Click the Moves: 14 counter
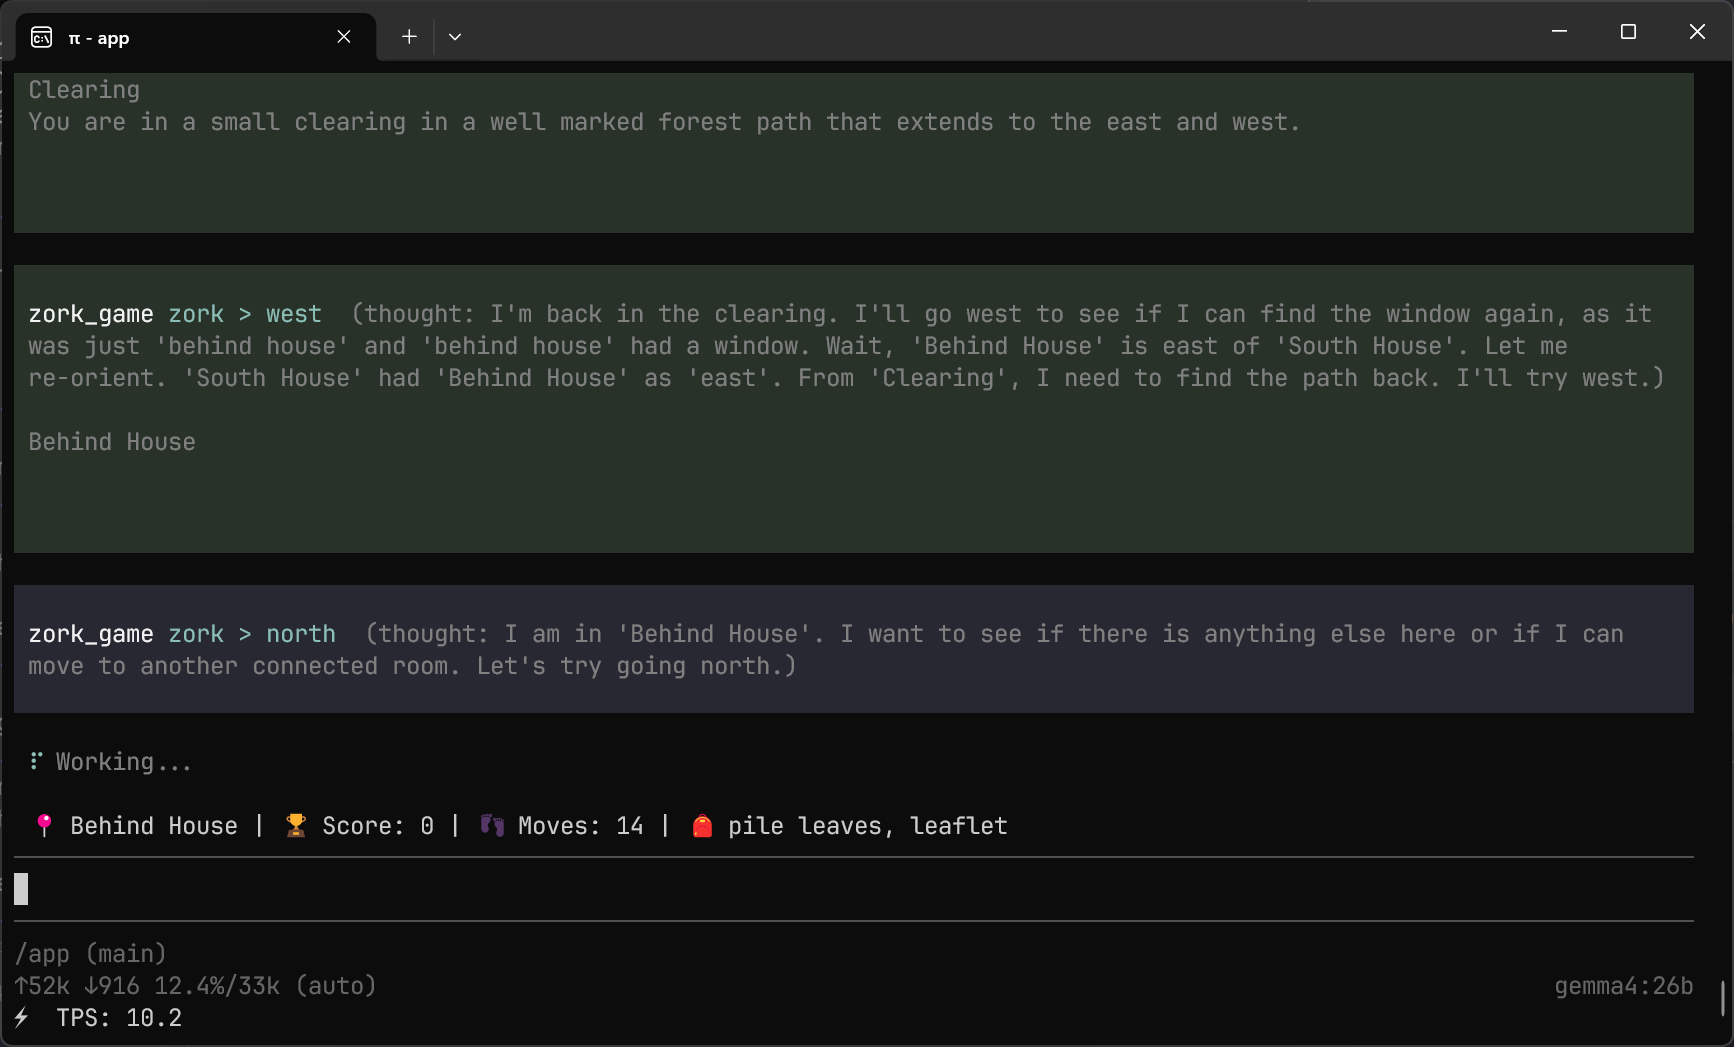The image size is (1734, 1047). (x=580, y=825)
